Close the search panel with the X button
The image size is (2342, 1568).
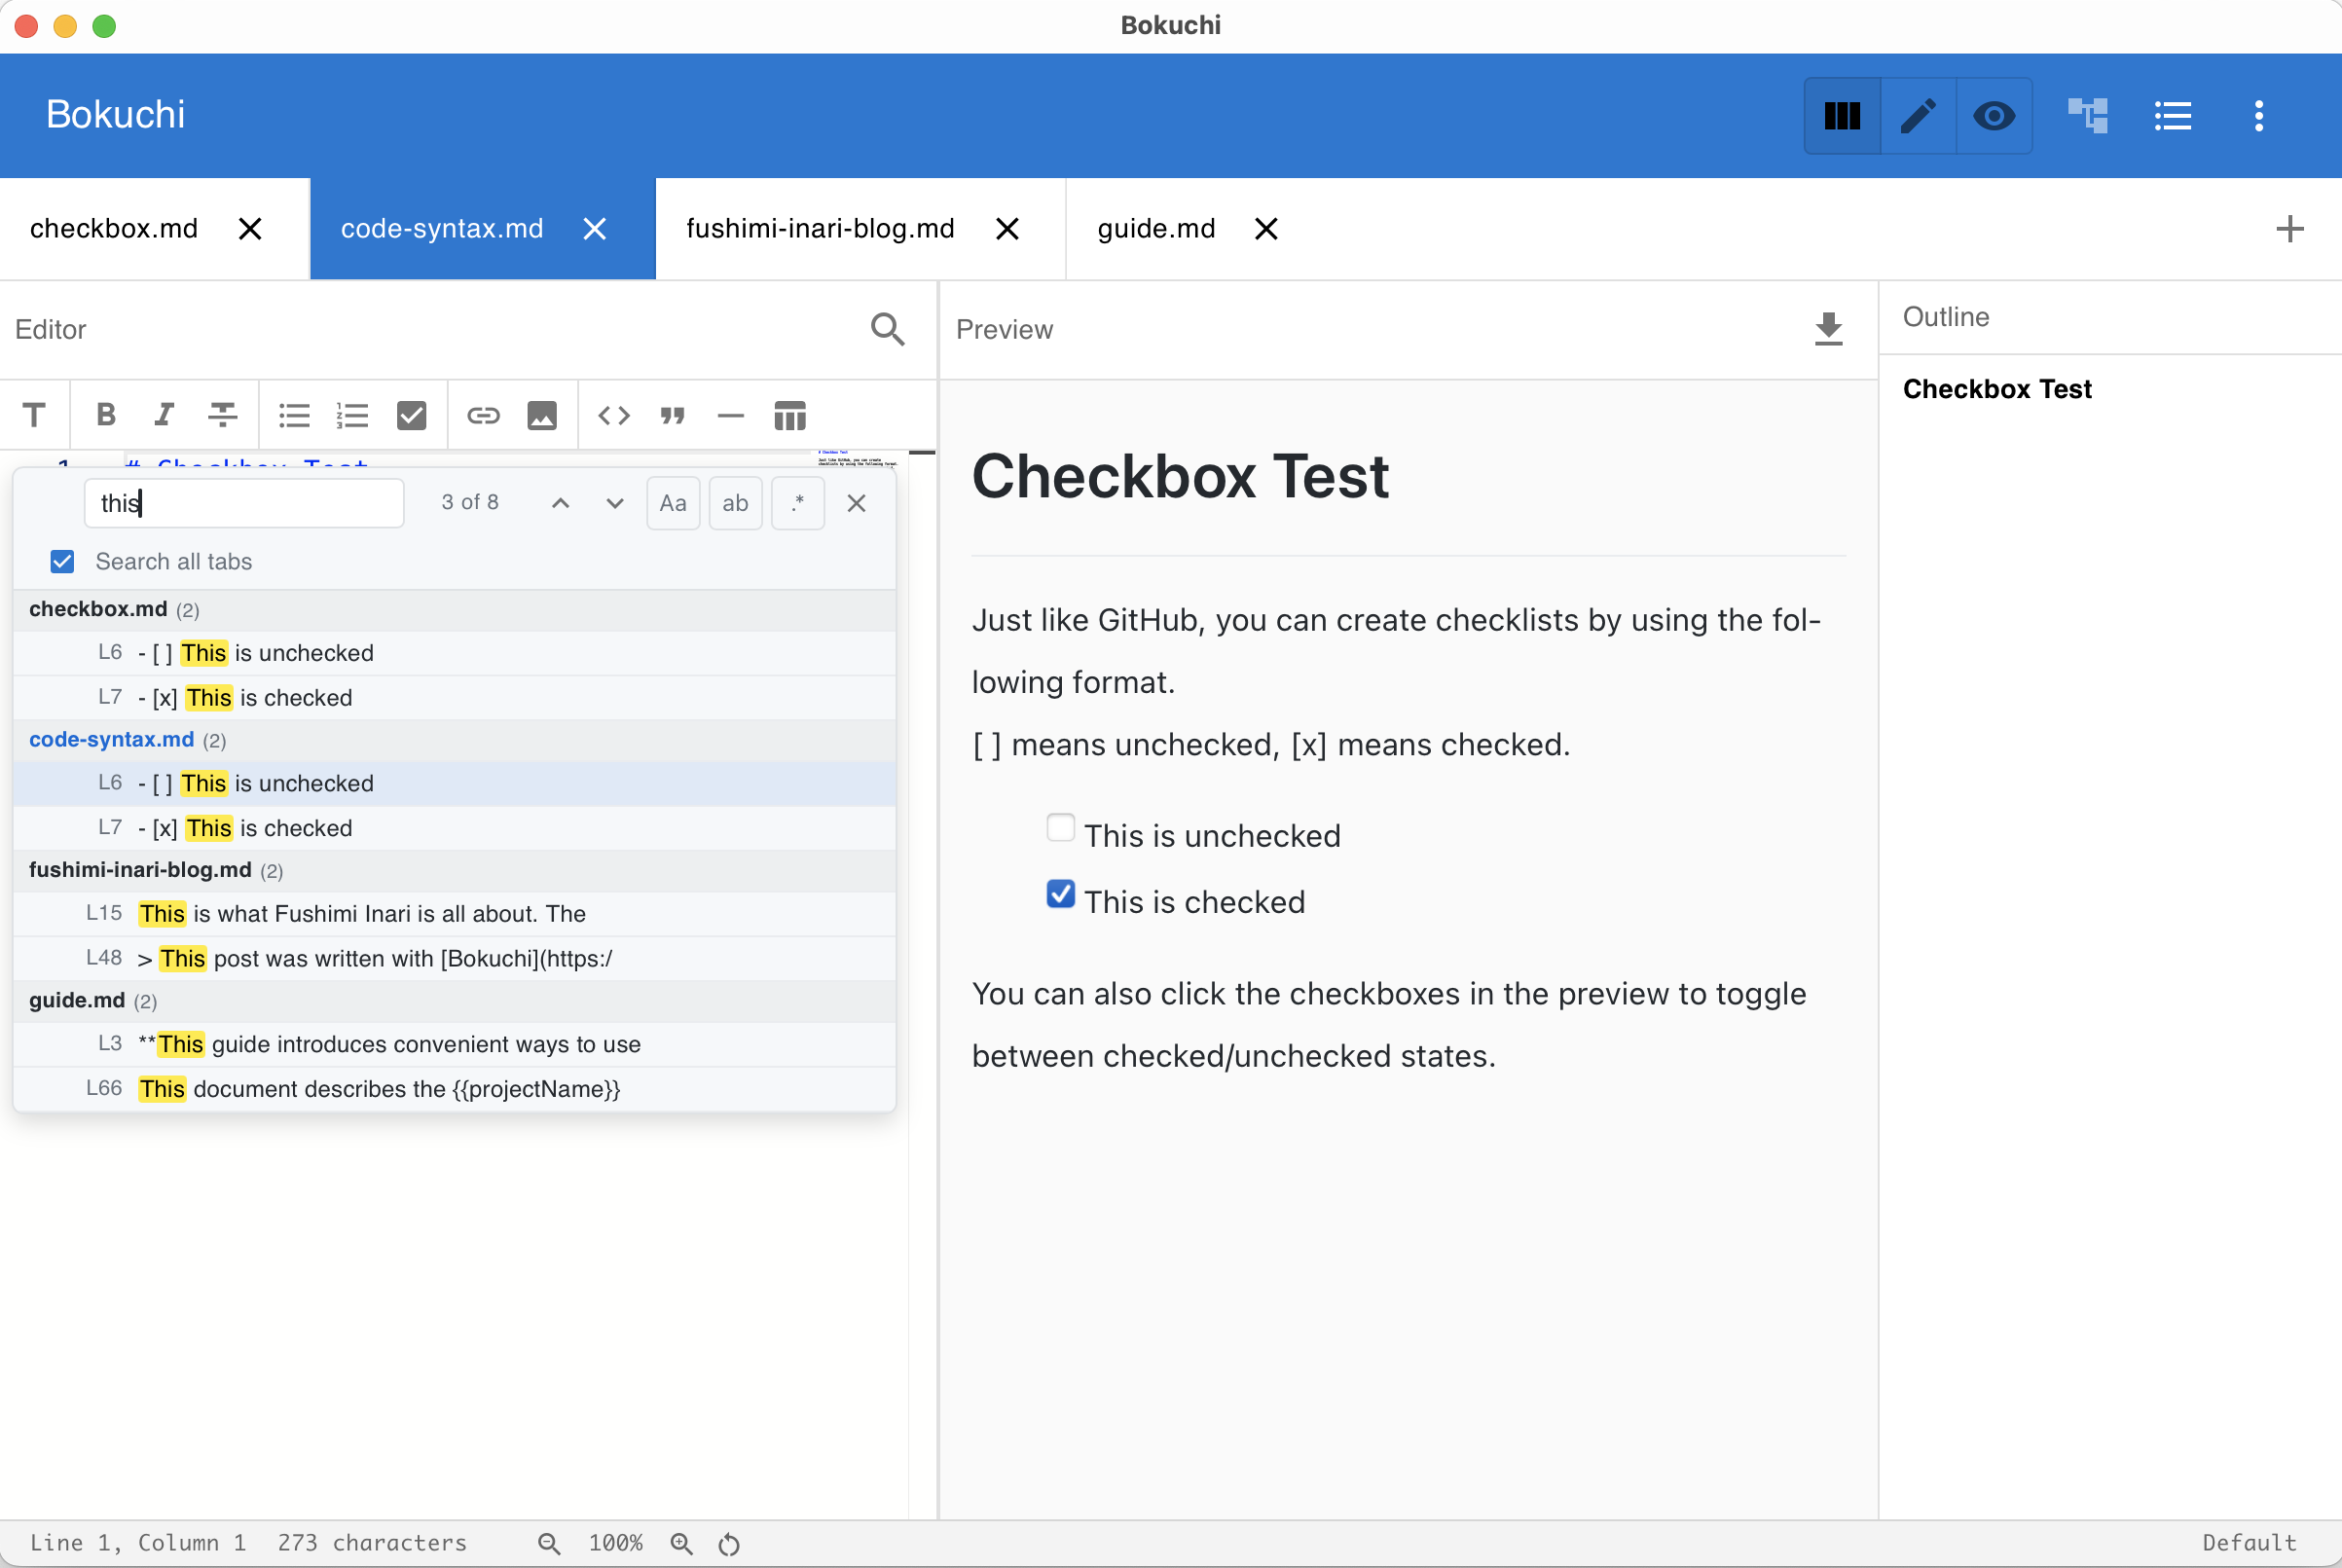tap(856, 503)
